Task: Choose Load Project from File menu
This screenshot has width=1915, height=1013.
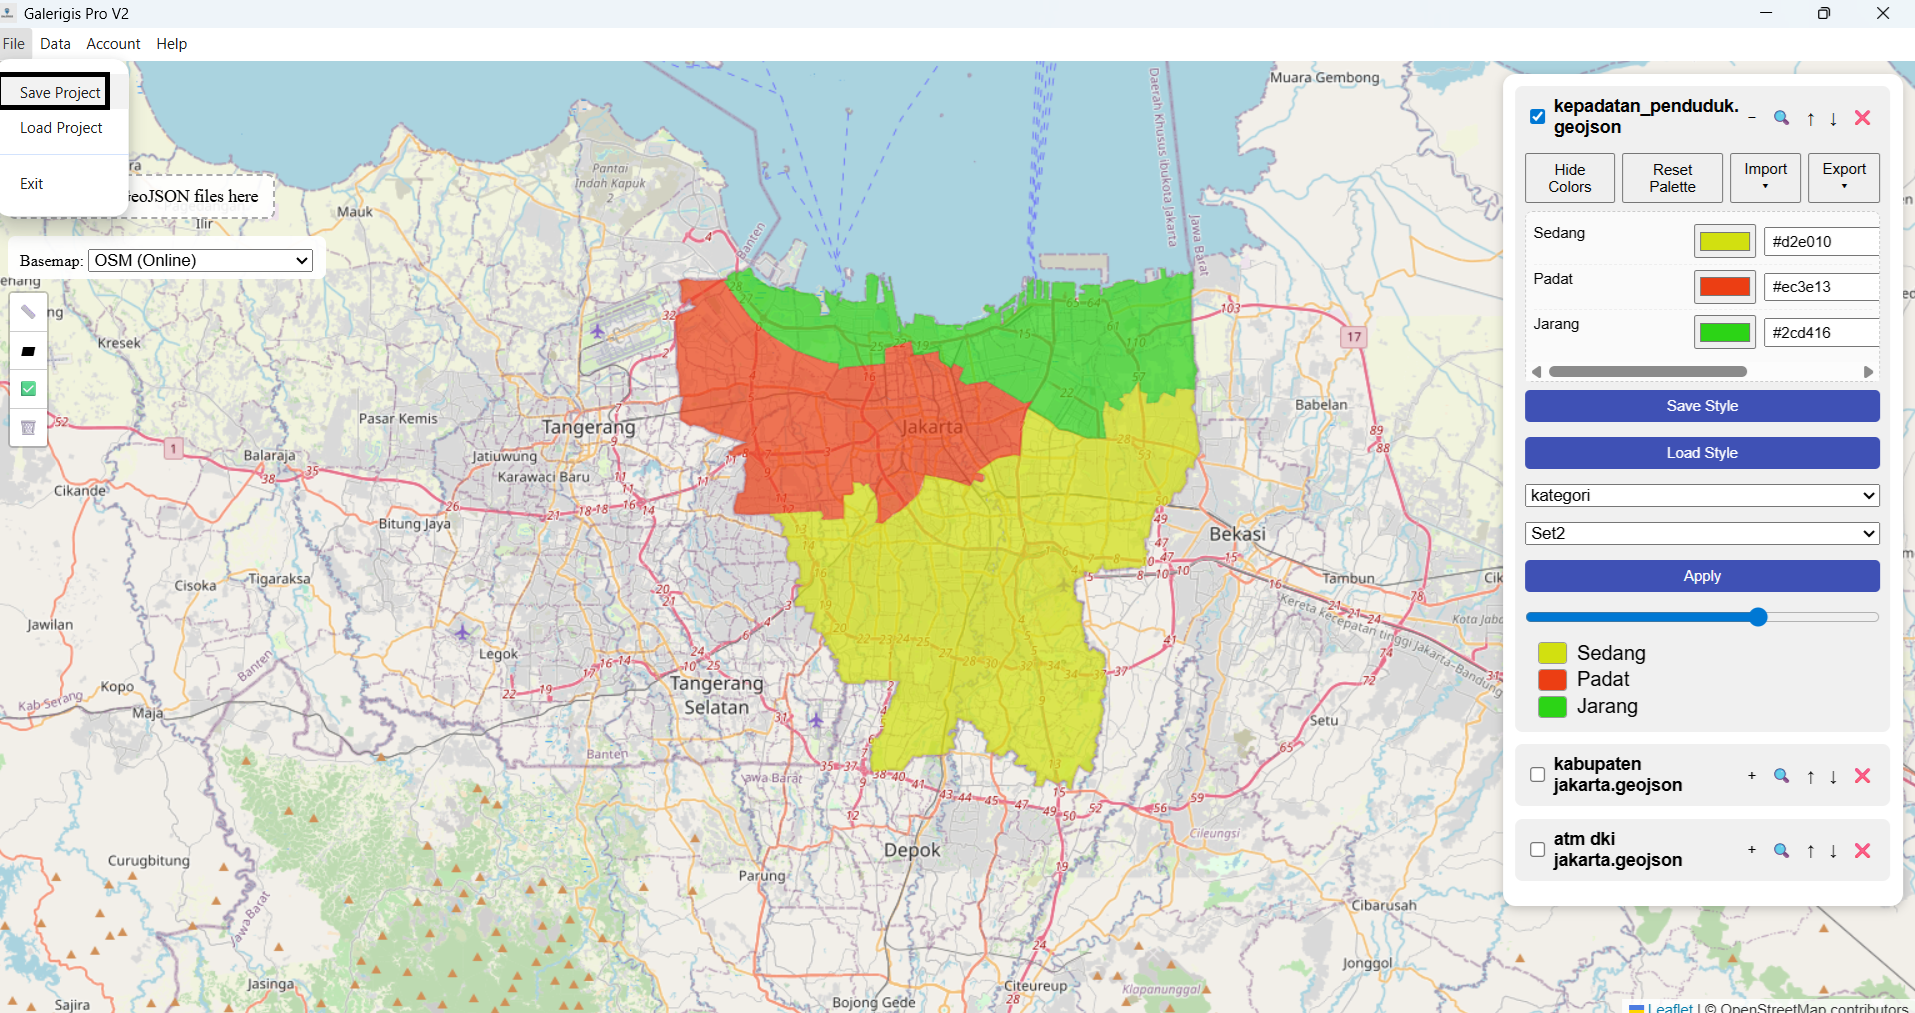Action: tap(61, 128)
